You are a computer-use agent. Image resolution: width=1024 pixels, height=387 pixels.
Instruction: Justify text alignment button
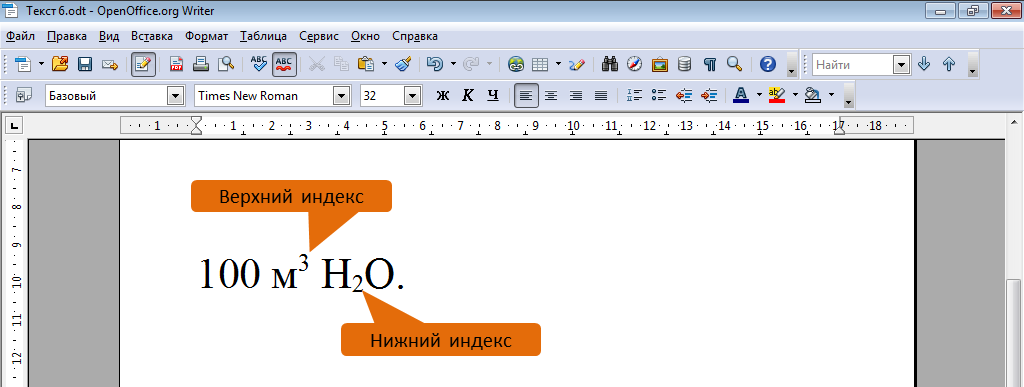tap(601, 96)
